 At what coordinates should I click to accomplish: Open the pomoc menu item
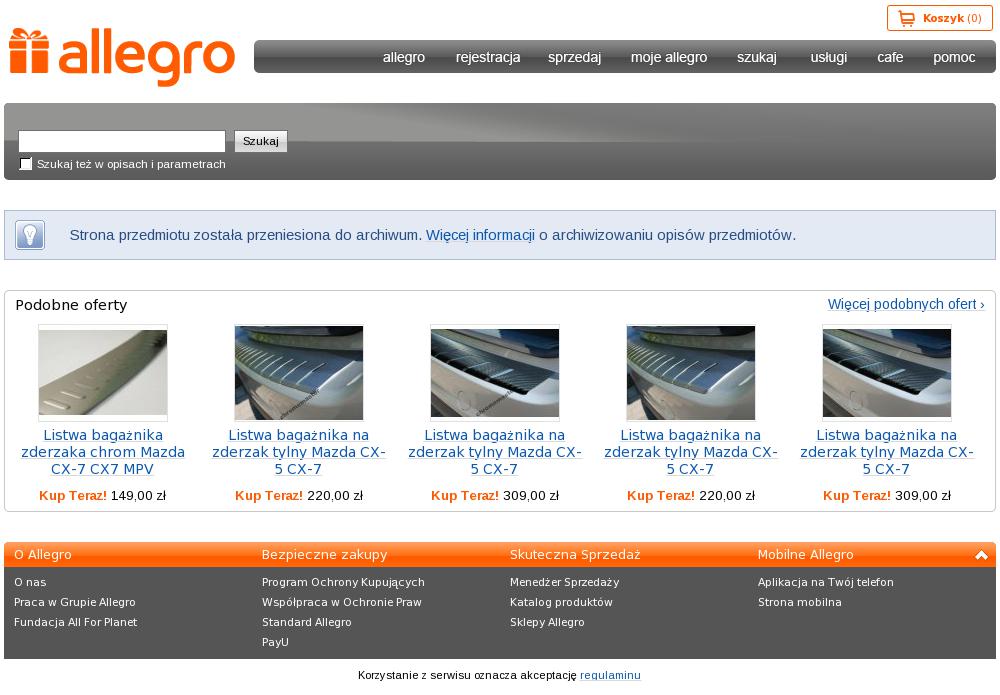(954, 57)
